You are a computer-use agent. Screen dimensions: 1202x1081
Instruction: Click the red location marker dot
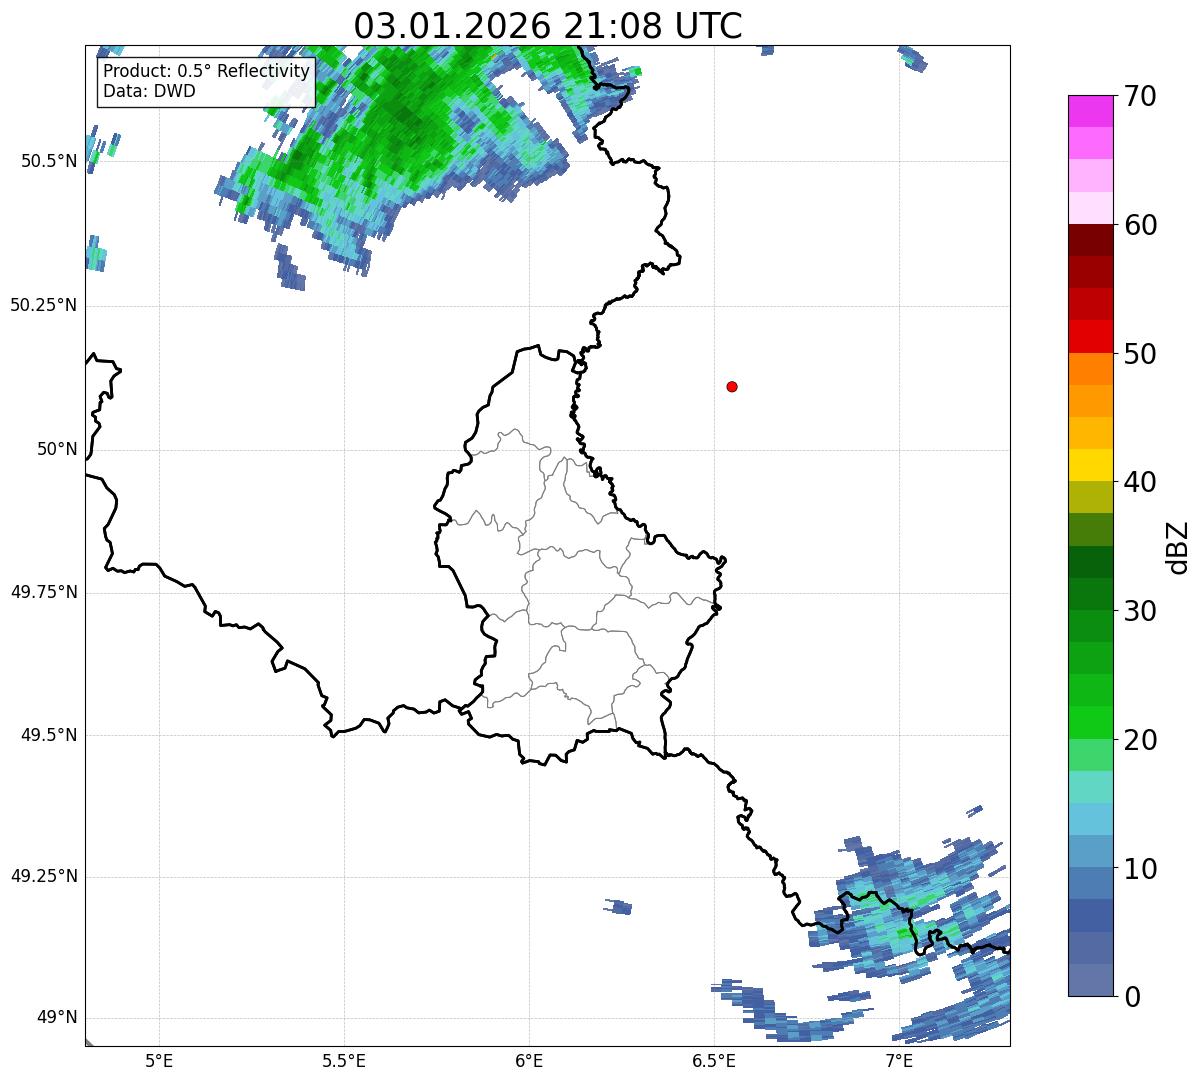coord(732,386)
